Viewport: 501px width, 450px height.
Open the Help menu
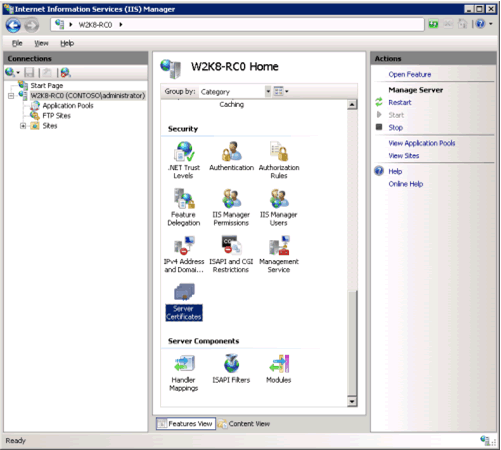[67, 43]
